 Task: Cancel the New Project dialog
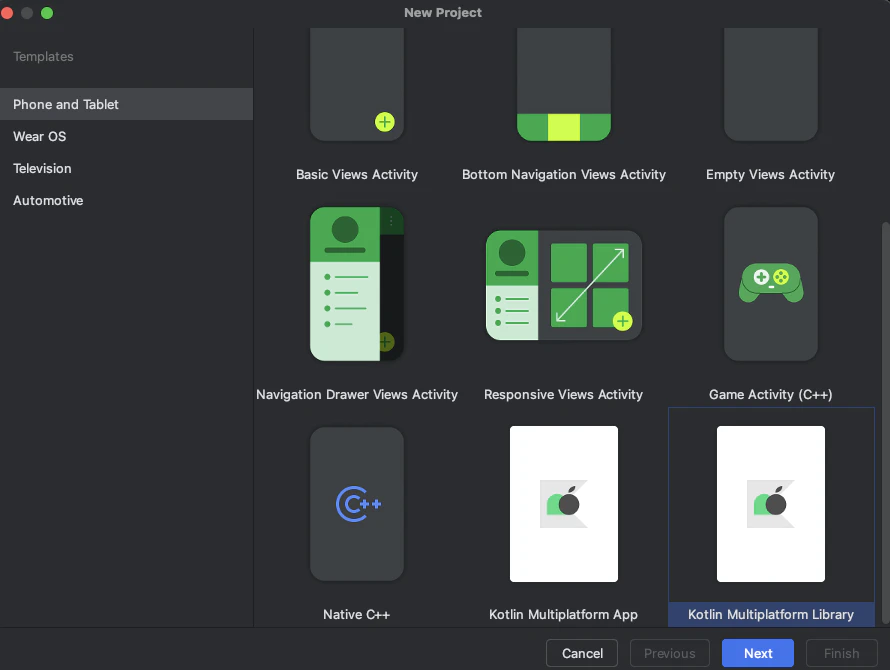[582, 653]
